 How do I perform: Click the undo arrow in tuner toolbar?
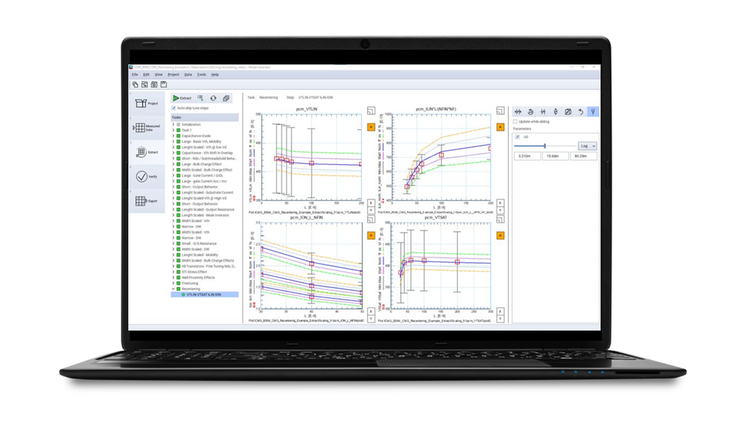pos(581,111)
